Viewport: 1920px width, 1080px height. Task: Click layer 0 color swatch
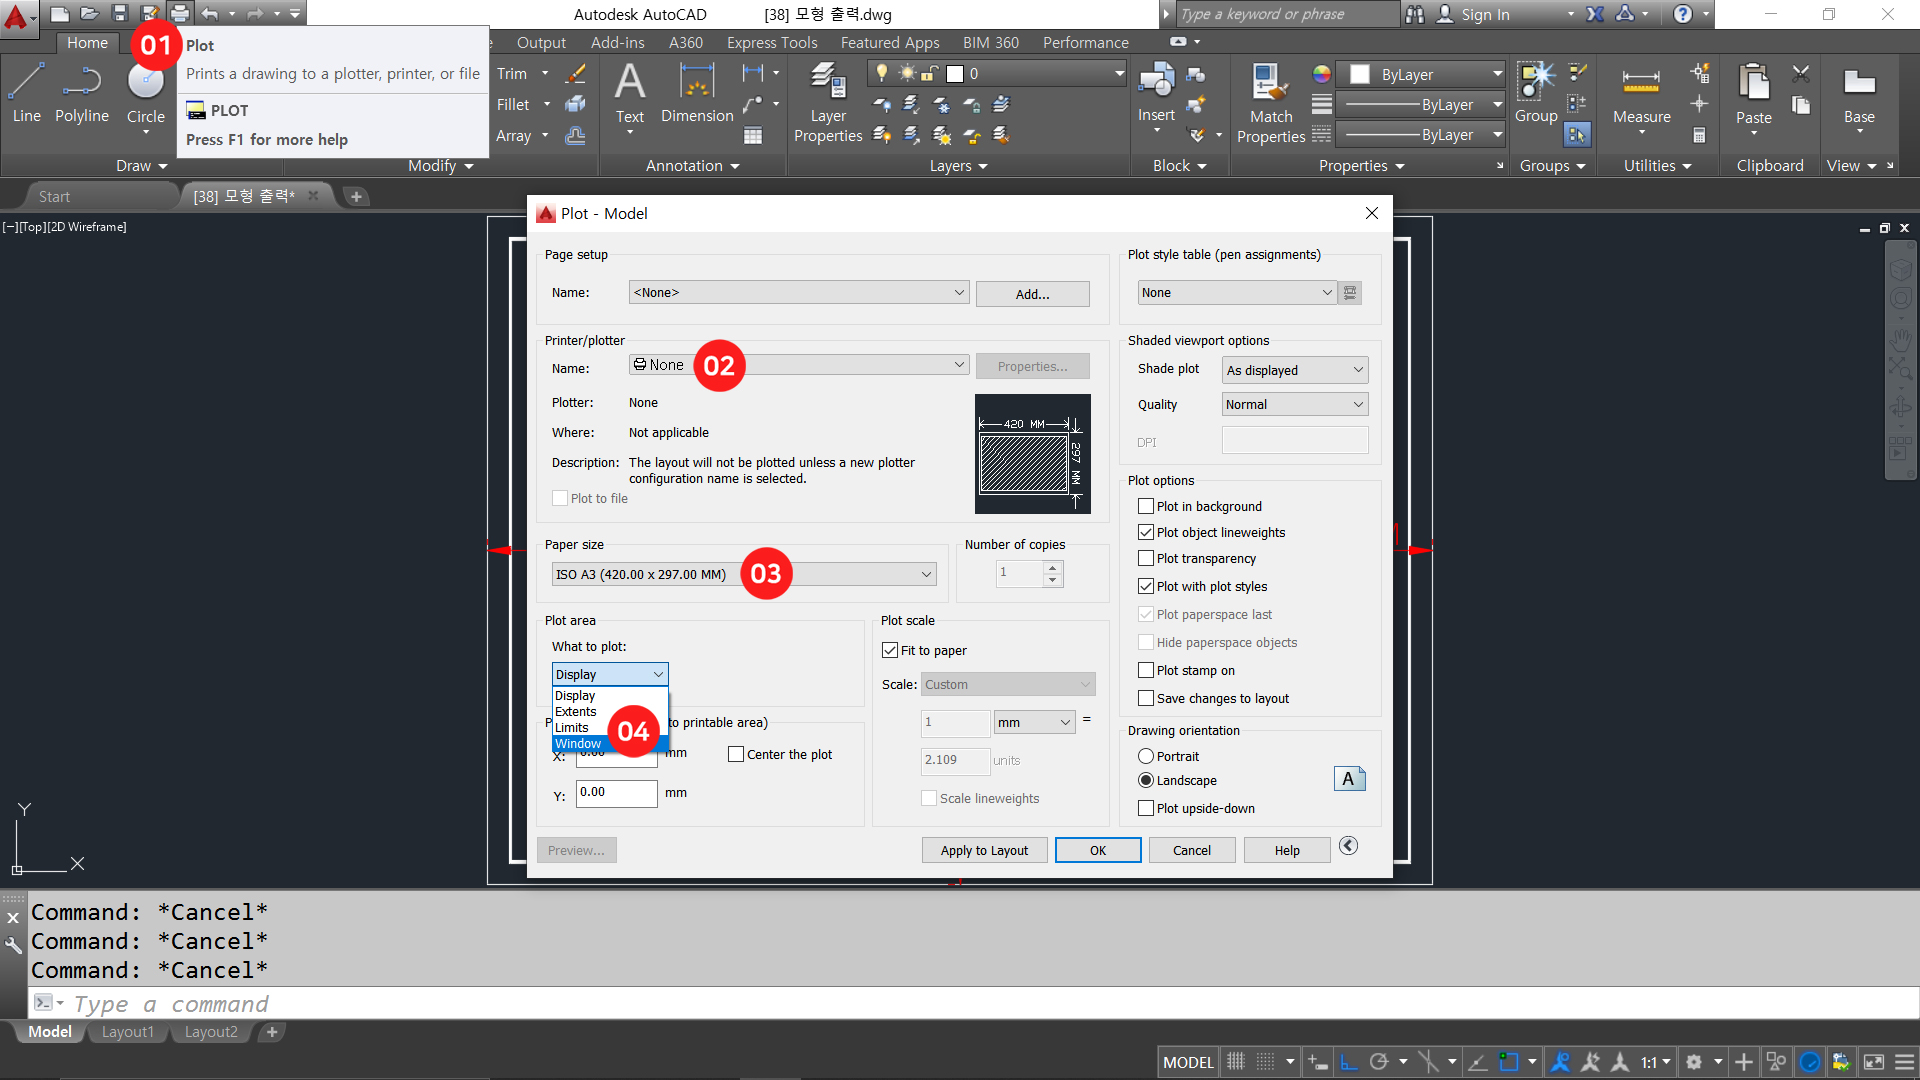(955, 74)
